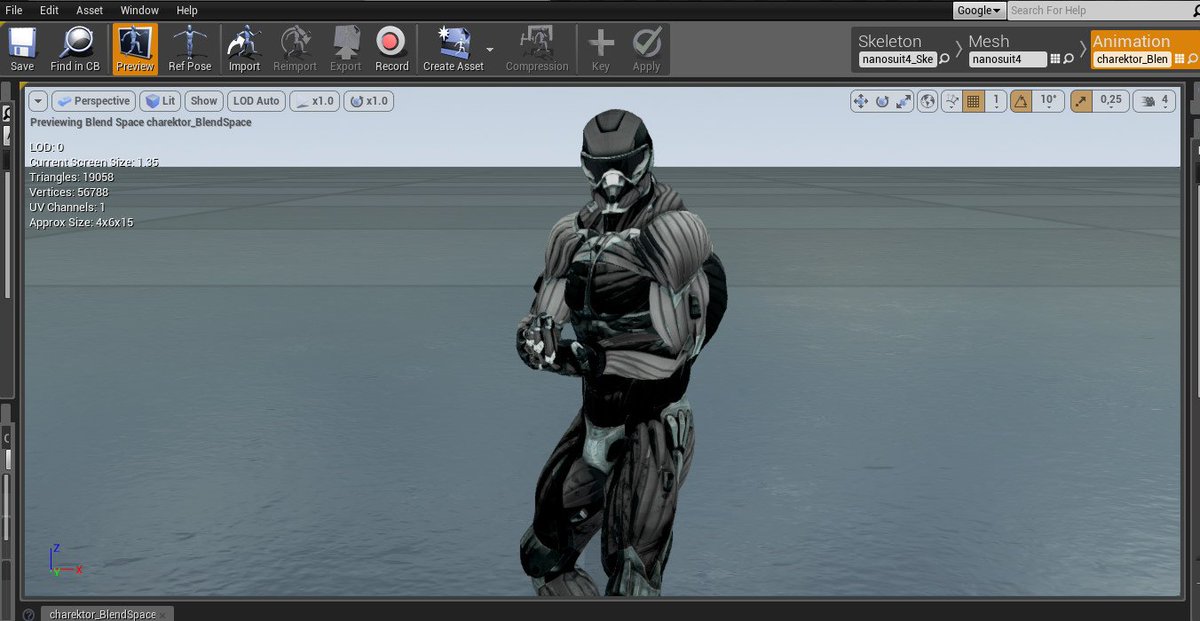This screenshot has height=621, width=1200.
Task: Click nanosuit4 mesh asset field
Action: point(1008,60)
